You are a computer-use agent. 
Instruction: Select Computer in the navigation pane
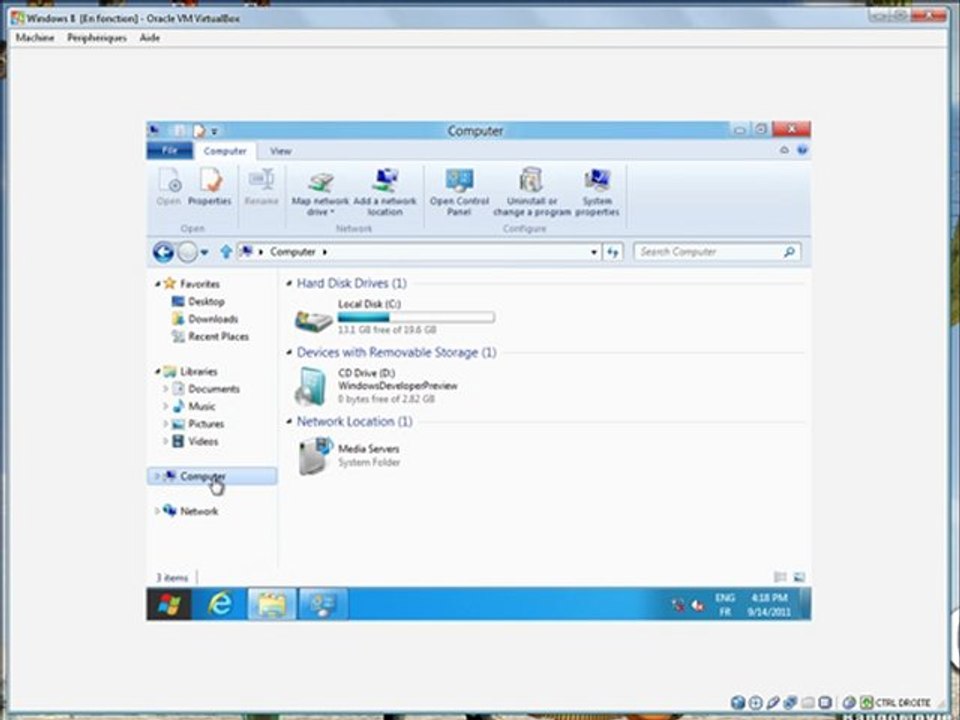[x=212, y=476]
